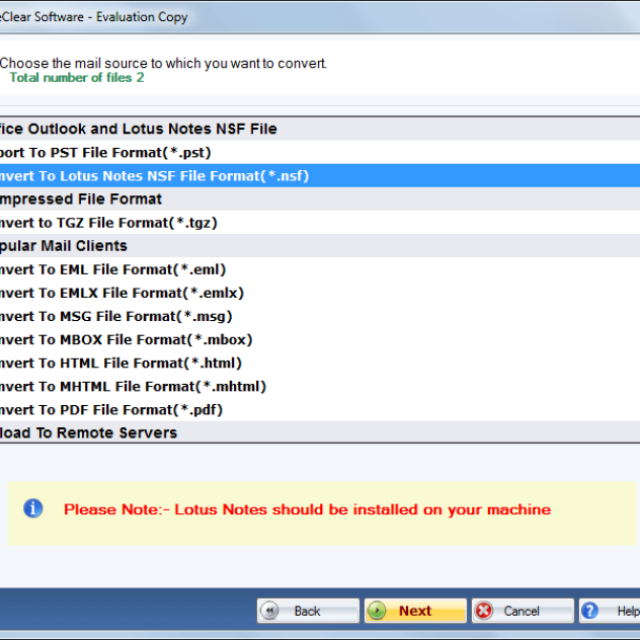Click the red X icon on Cancel
The height and width of the screenshot is (640, 640).
point(484,611)
